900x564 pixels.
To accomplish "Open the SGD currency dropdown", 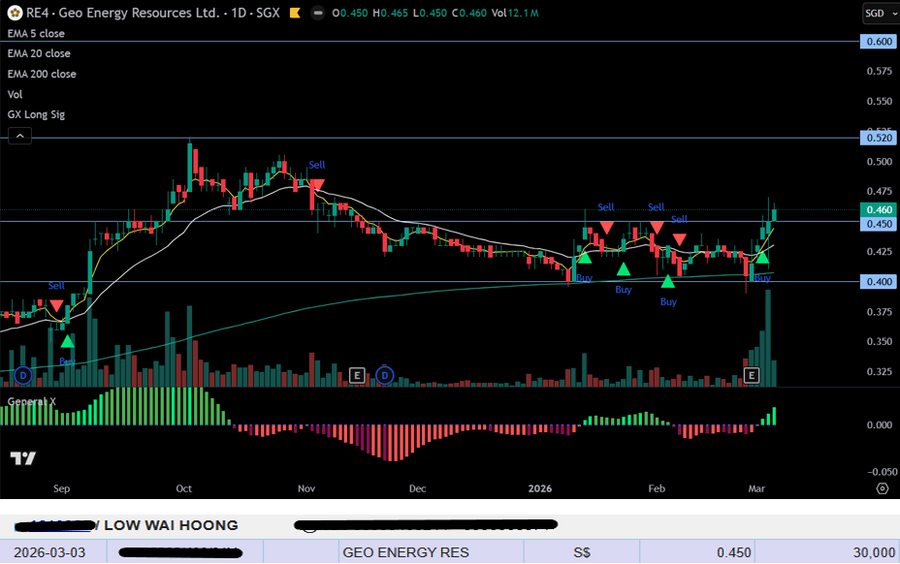I will (878, 13).
